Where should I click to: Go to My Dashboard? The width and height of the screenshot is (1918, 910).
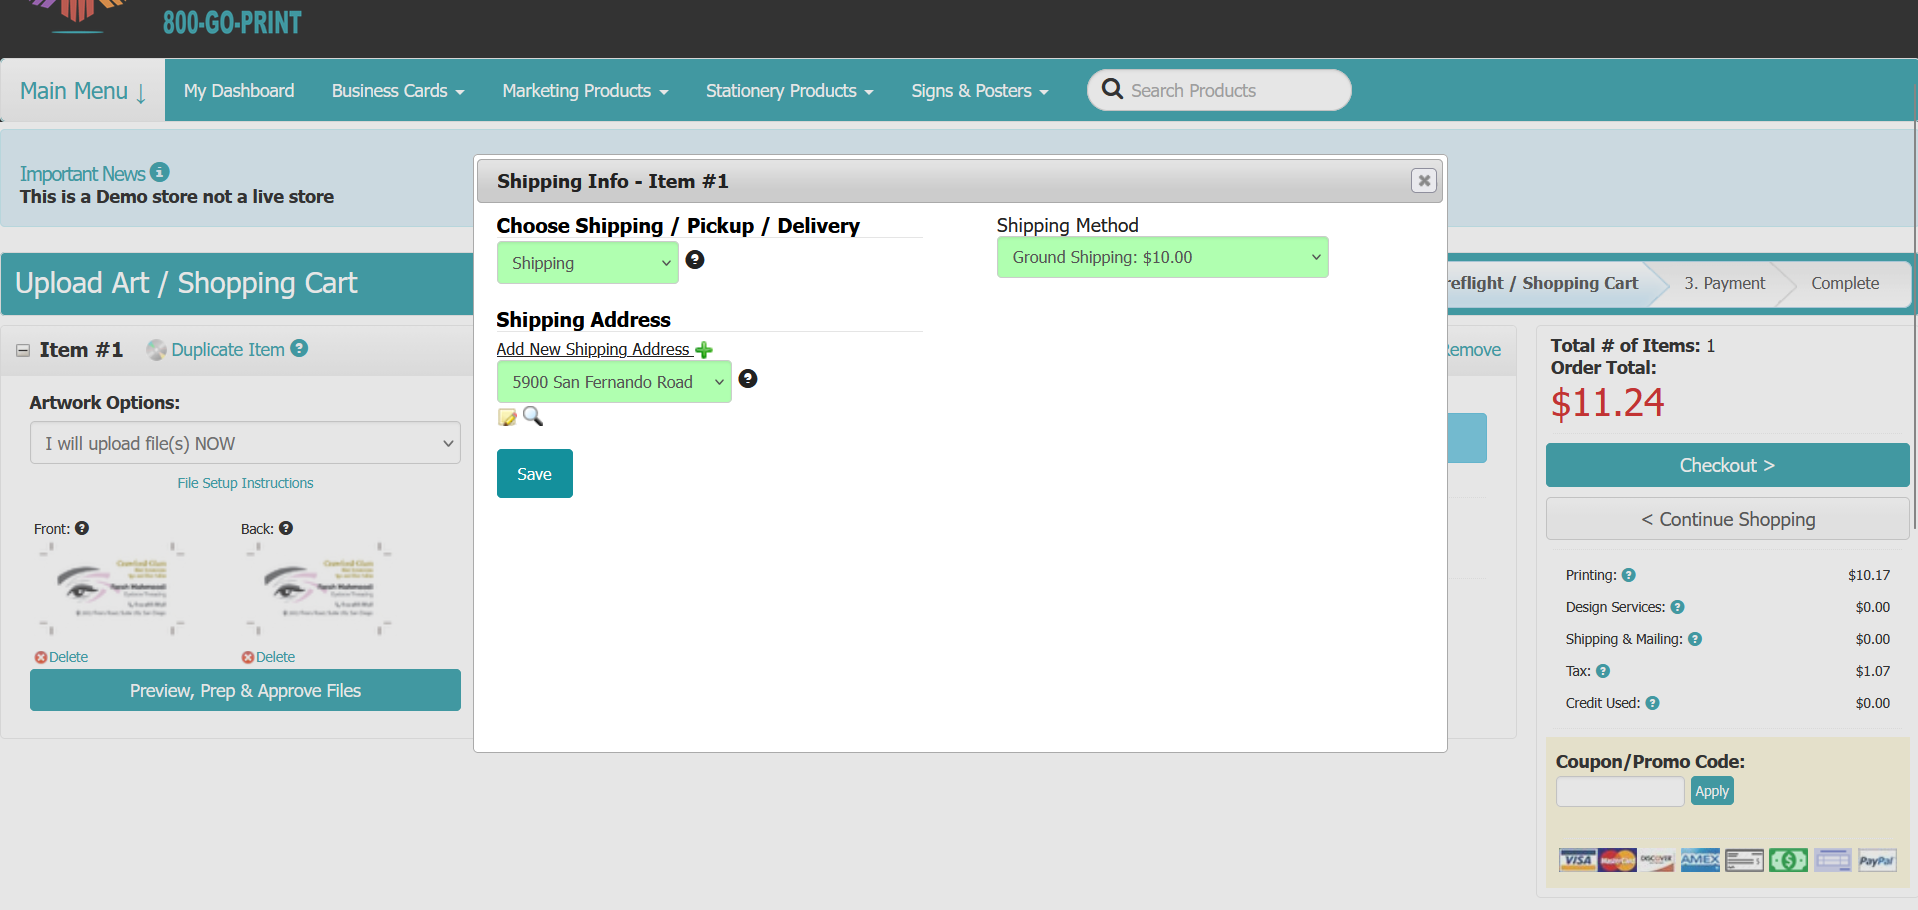point(239,91)
